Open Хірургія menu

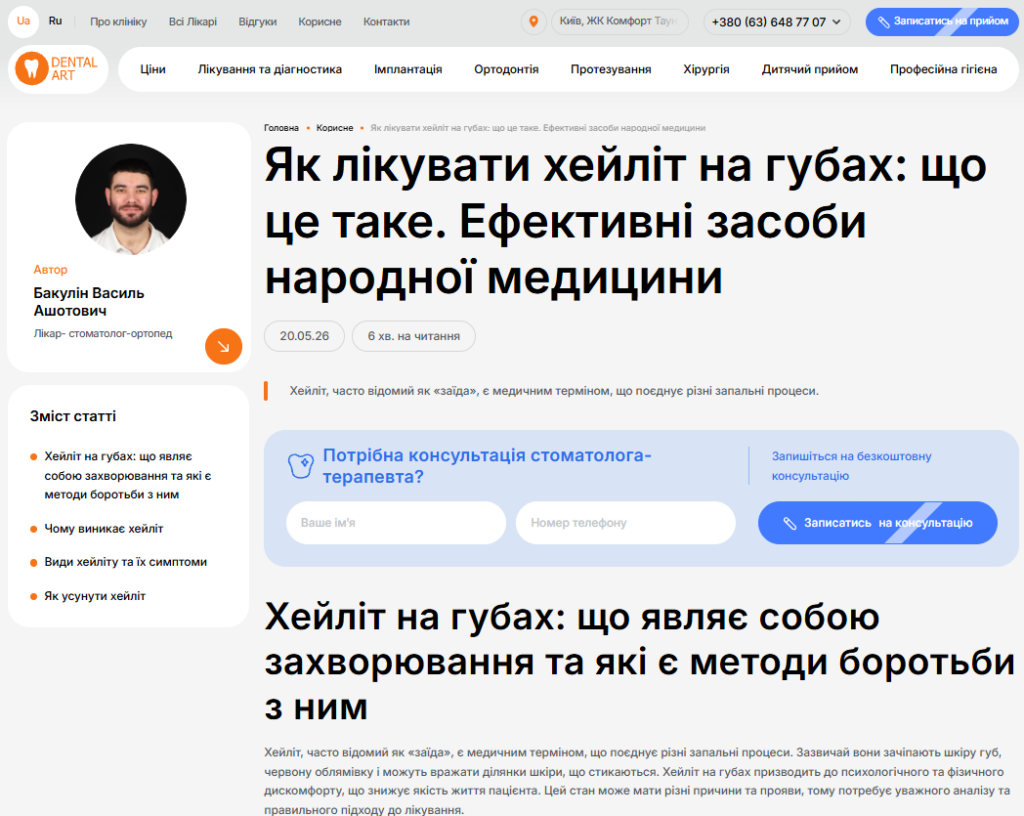pyautogui.click(x=706, y=69)
